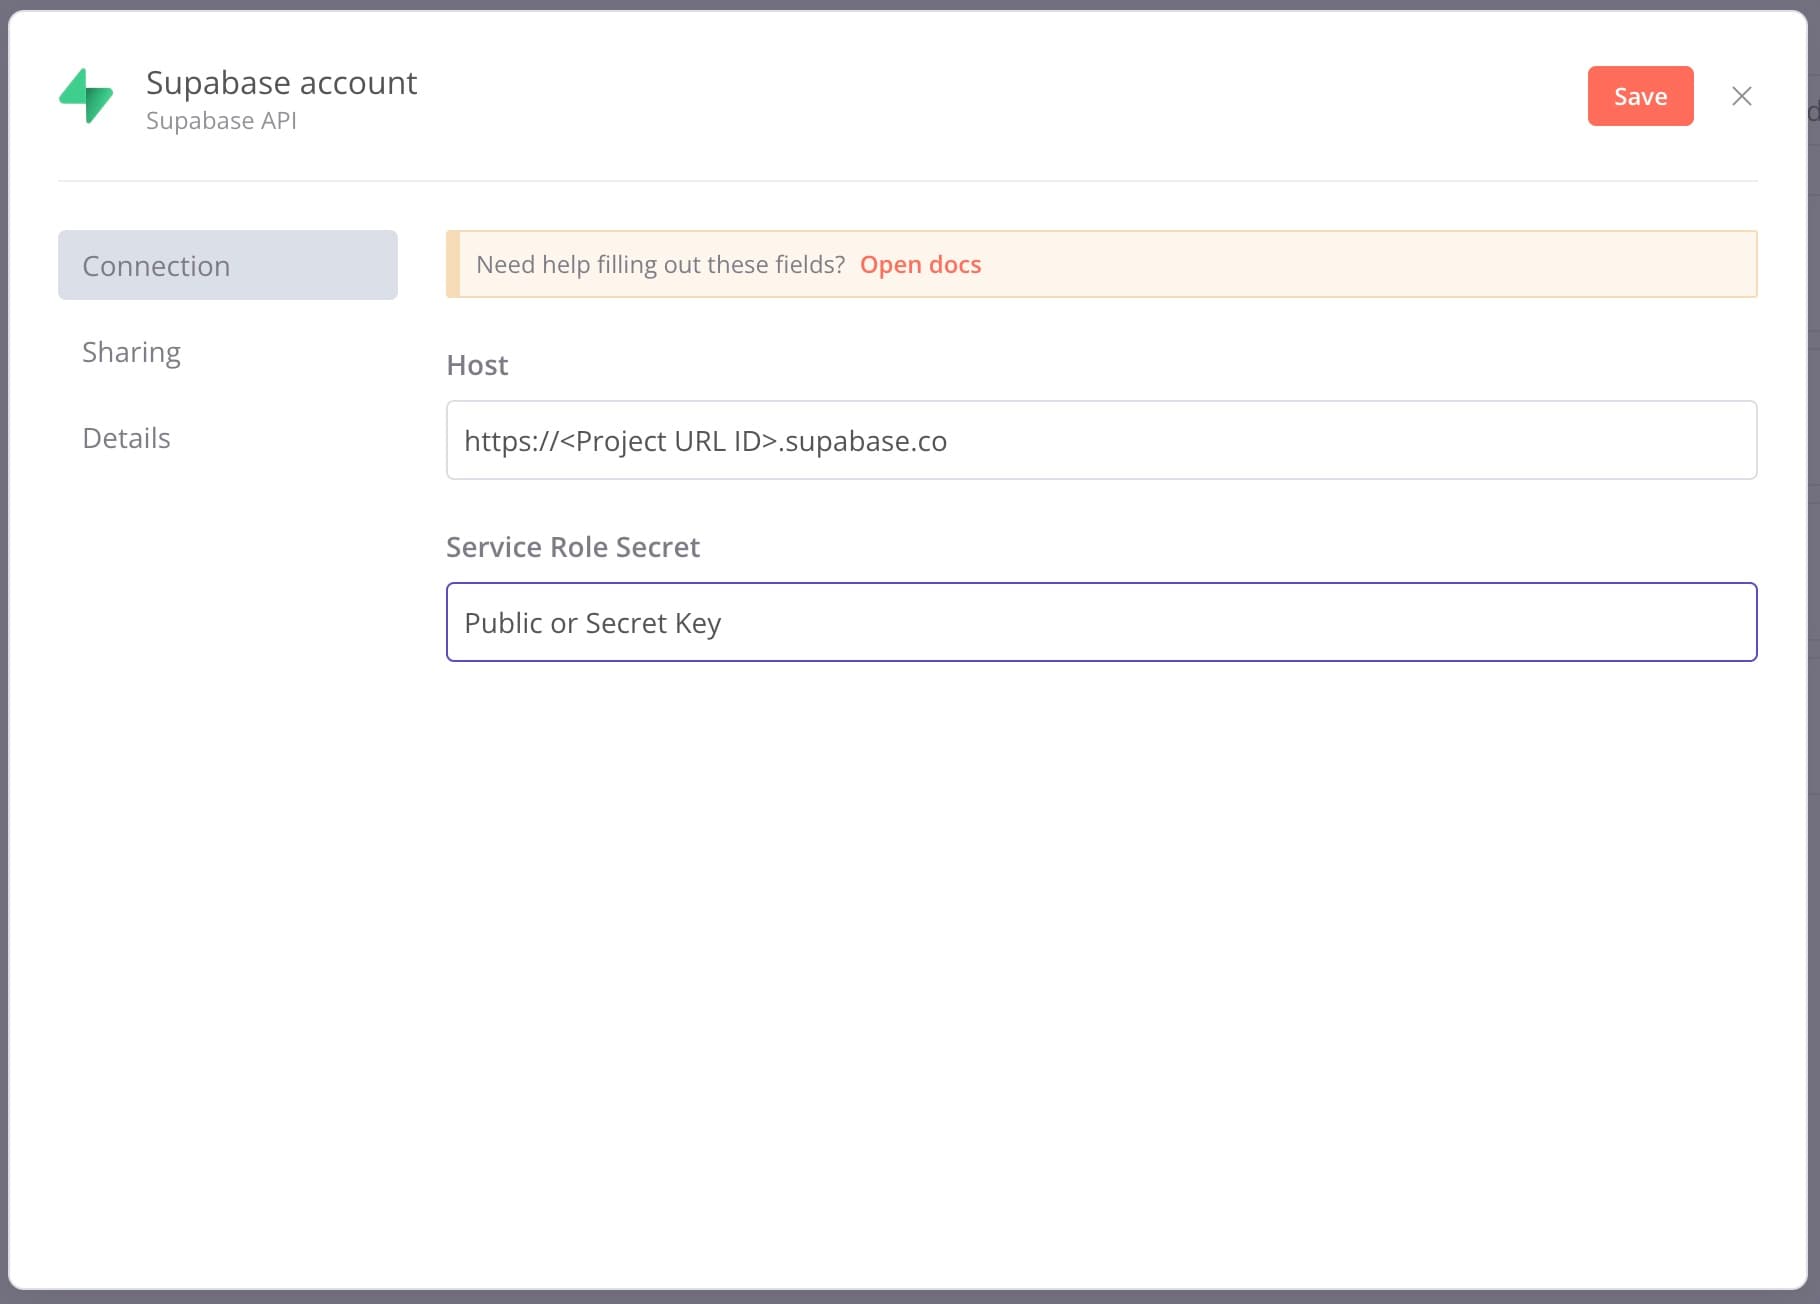Click the 'Supabase account' title to rename
The width and height of the screenshot is (1820, 1304).
click(281, 82)
